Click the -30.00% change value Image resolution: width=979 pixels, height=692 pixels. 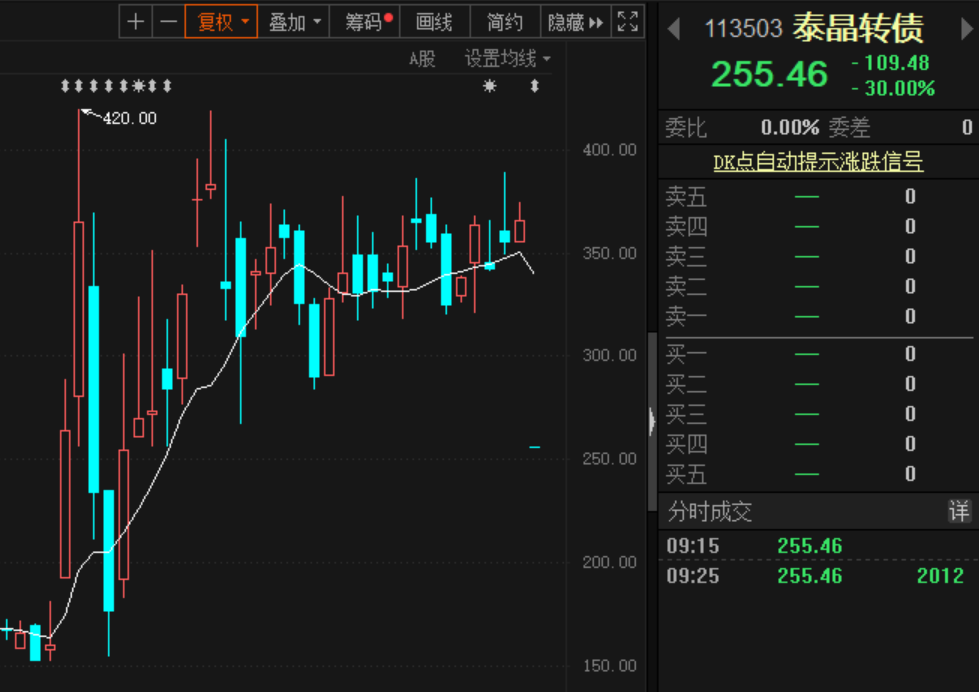[x=894, y=89]
